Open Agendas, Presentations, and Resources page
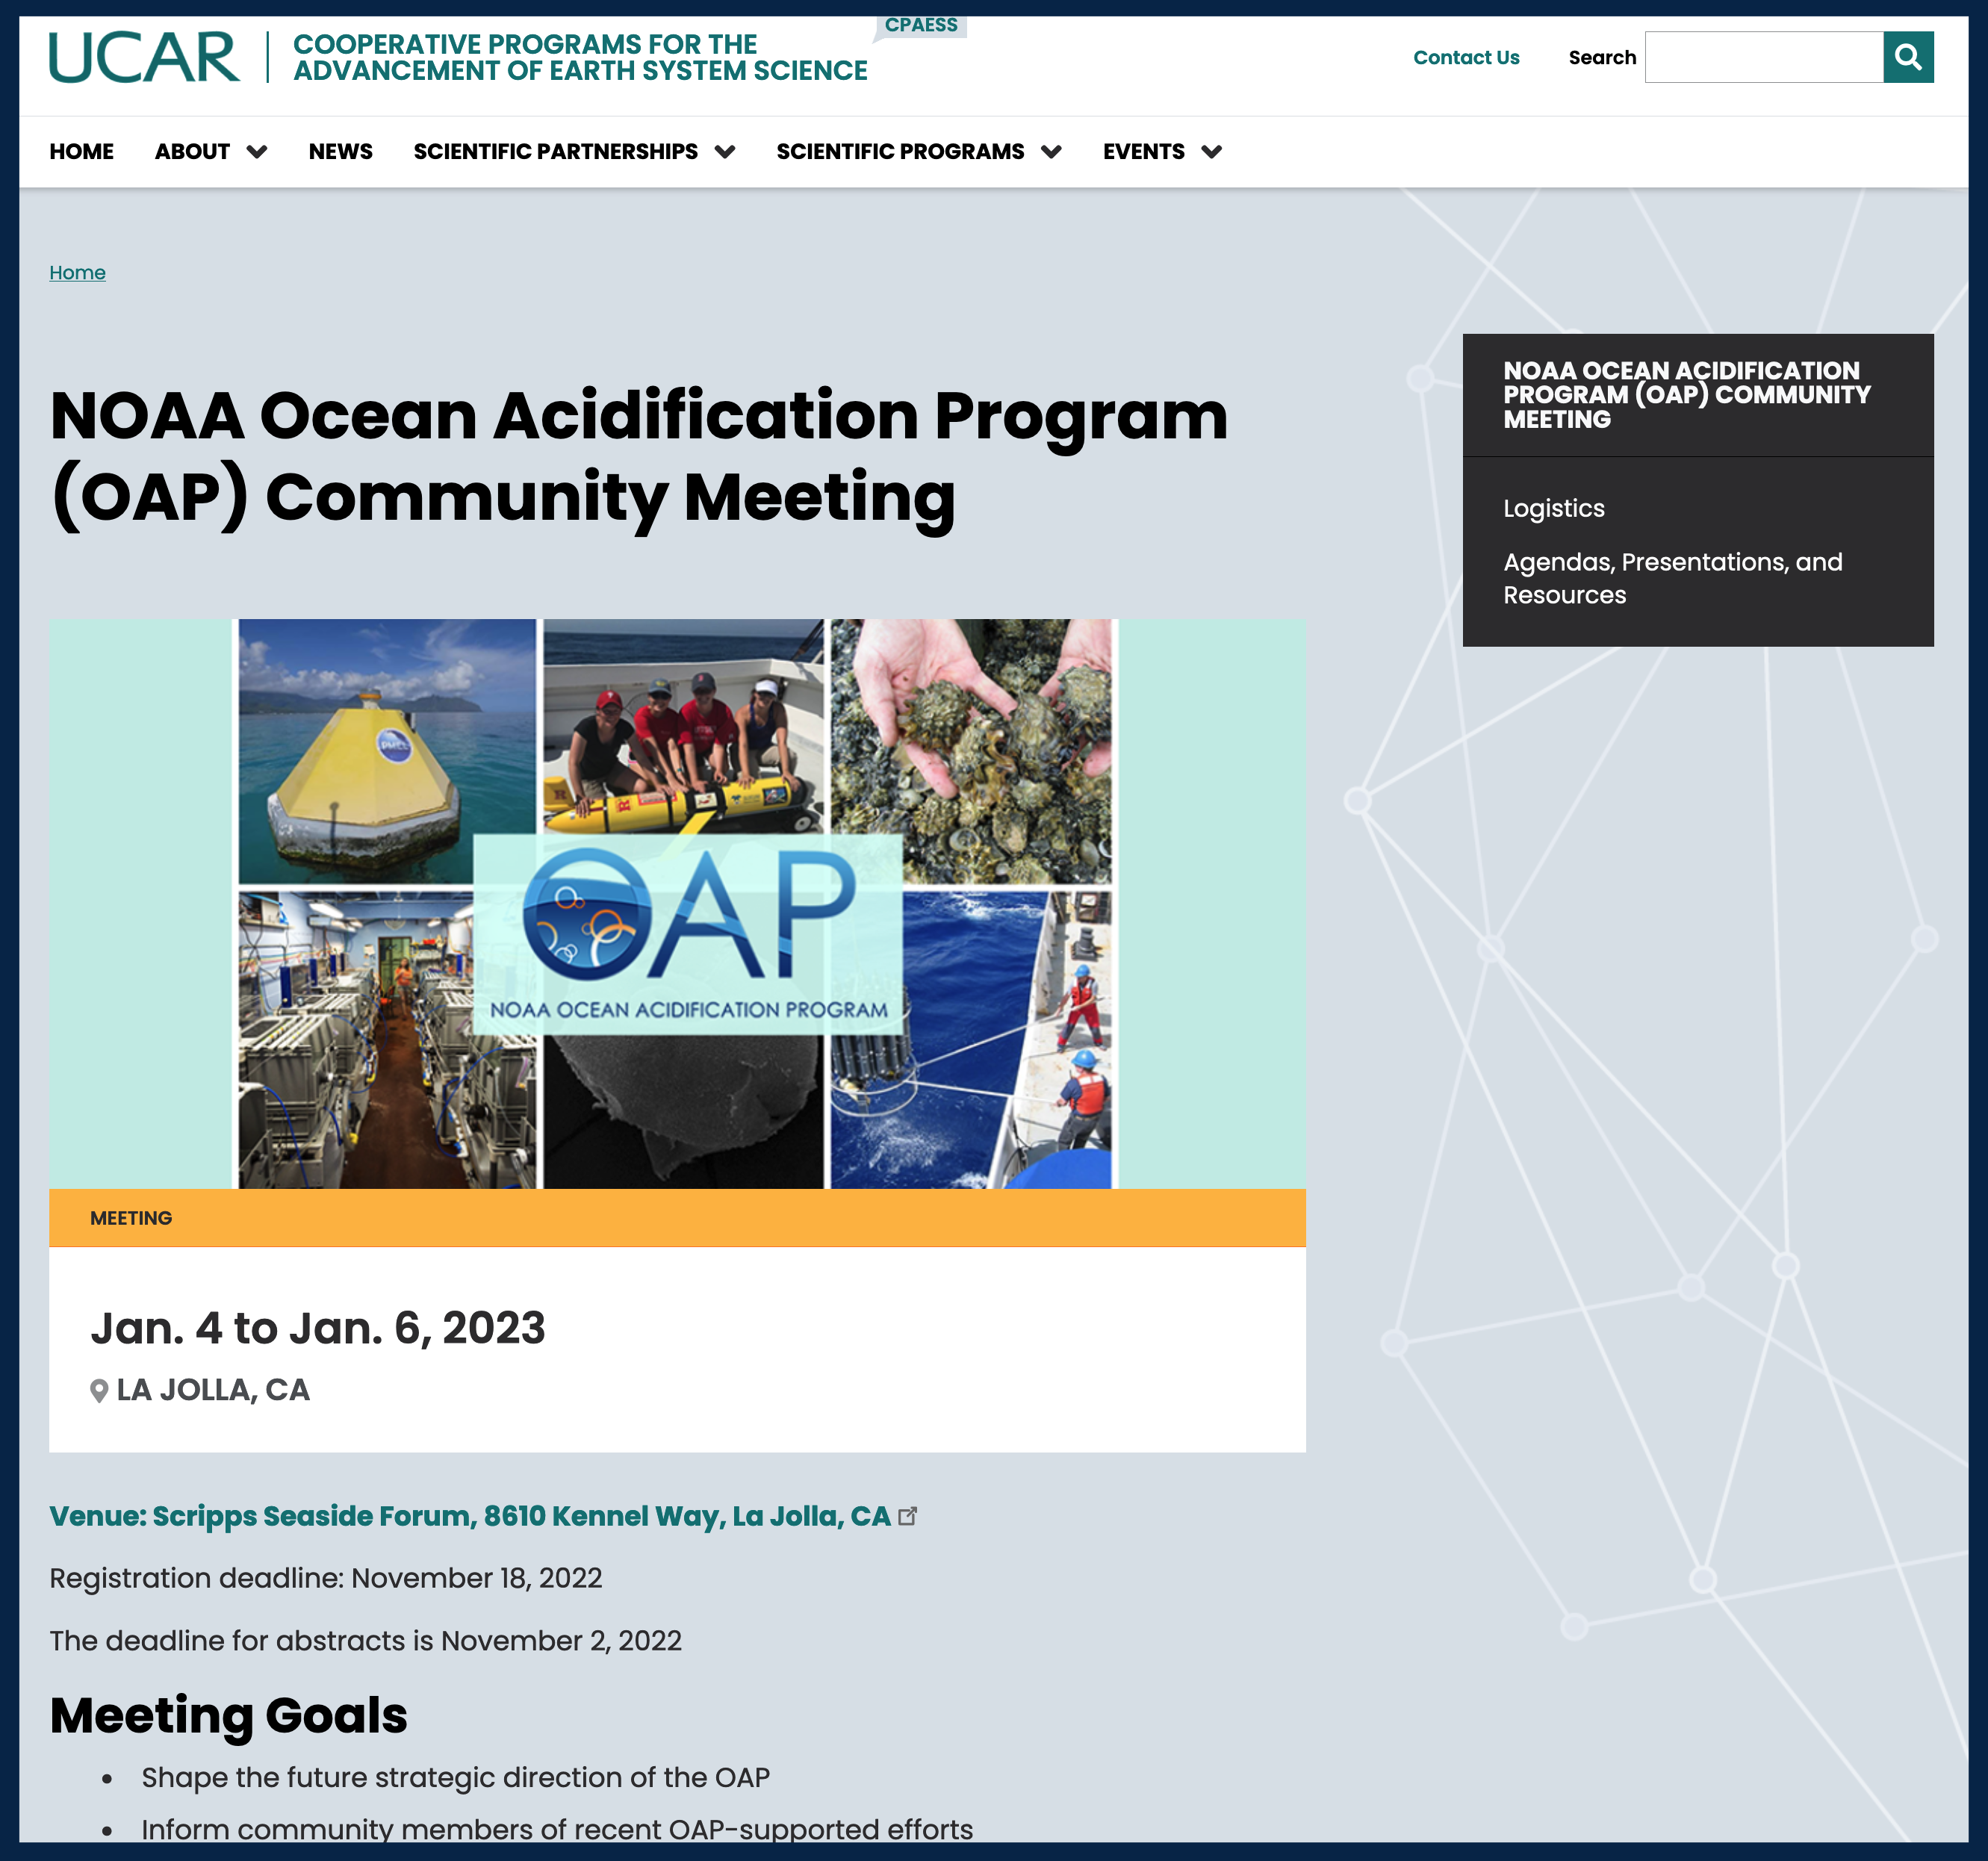 tap(1671, 578)
